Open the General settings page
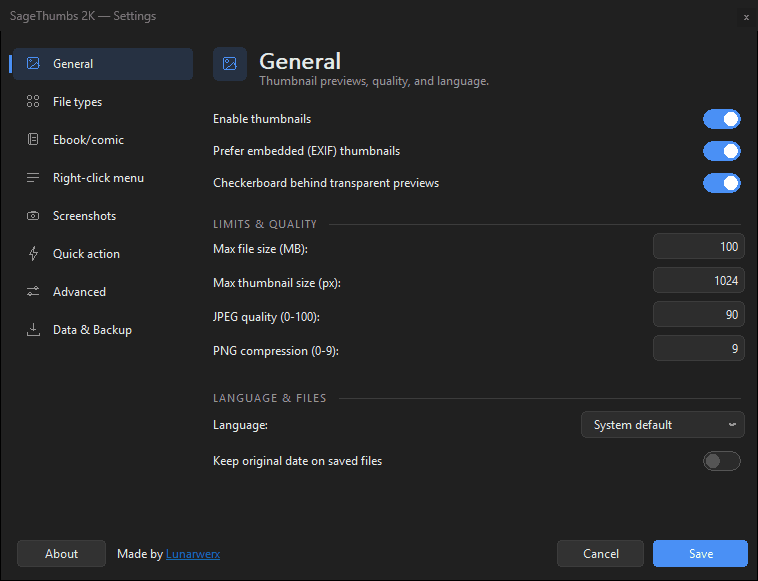 103,64
